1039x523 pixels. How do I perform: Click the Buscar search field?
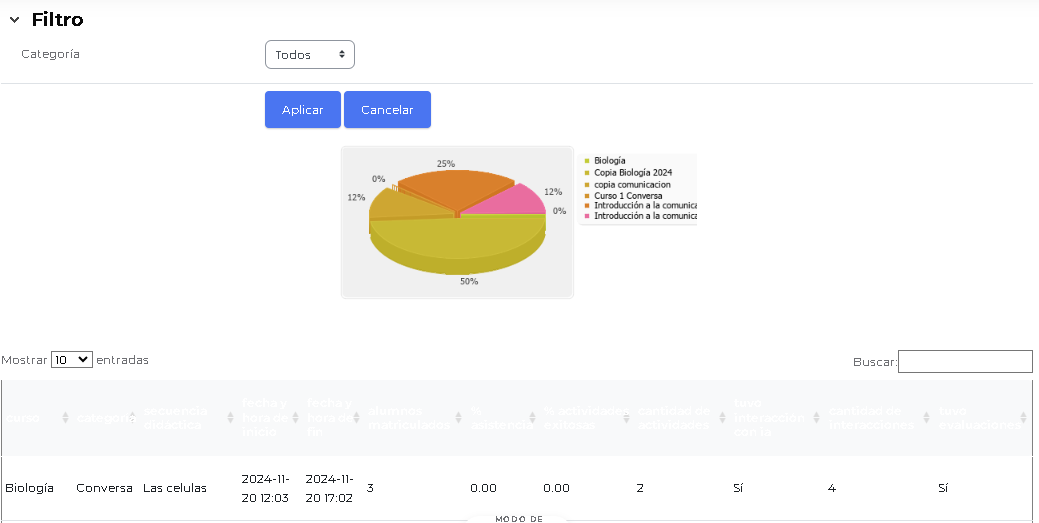point(964,361)
